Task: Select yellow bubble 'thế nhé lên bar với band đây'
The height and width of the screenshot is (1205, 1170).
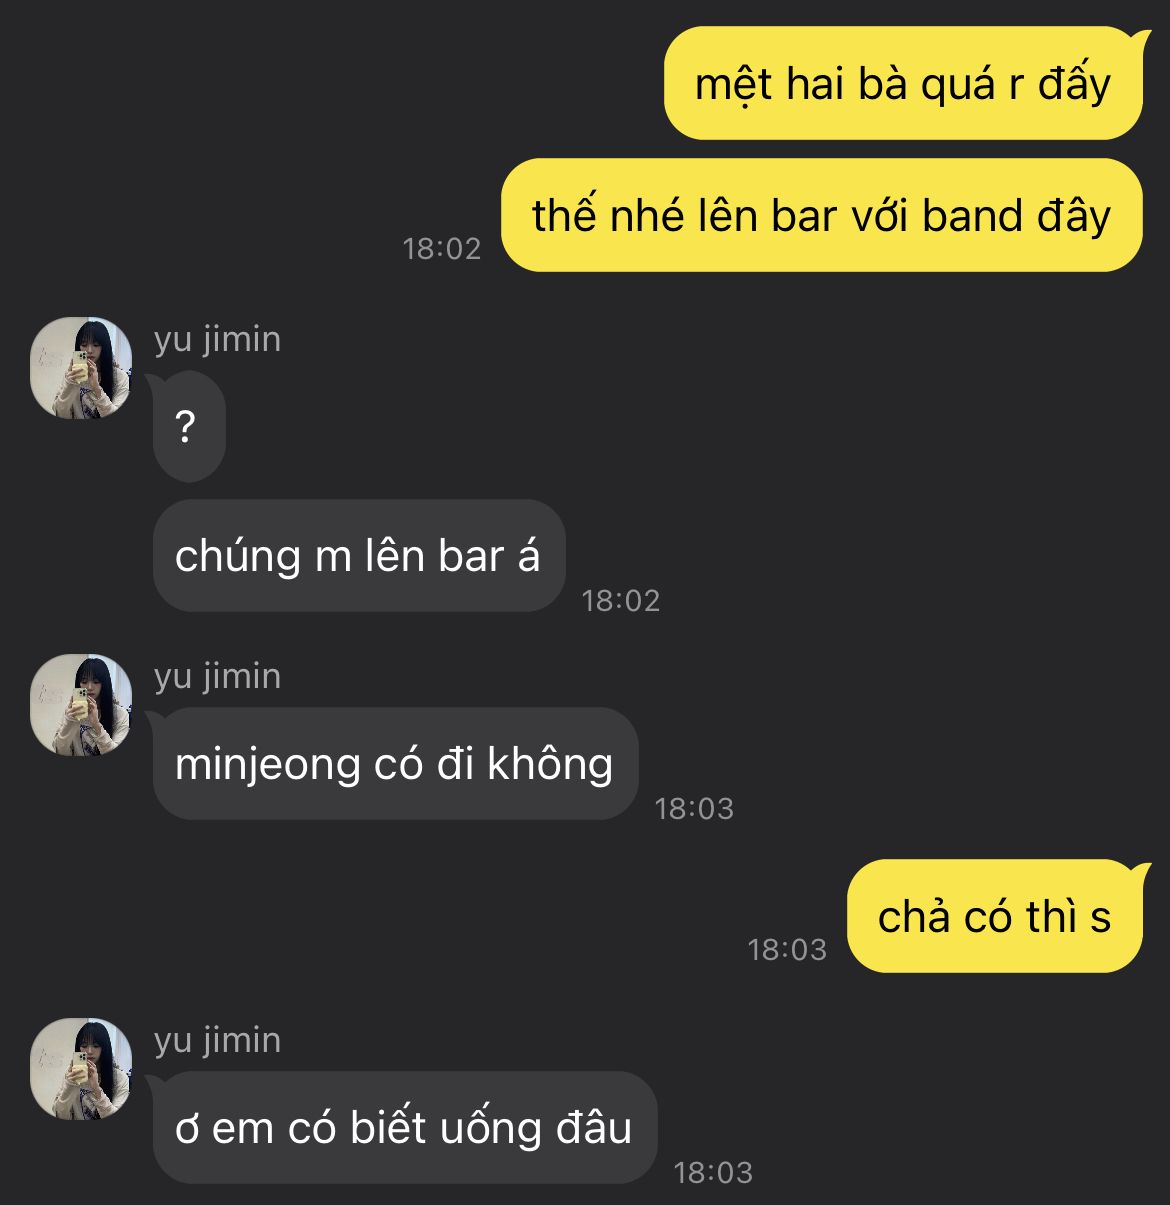Action: coord(821,215)
